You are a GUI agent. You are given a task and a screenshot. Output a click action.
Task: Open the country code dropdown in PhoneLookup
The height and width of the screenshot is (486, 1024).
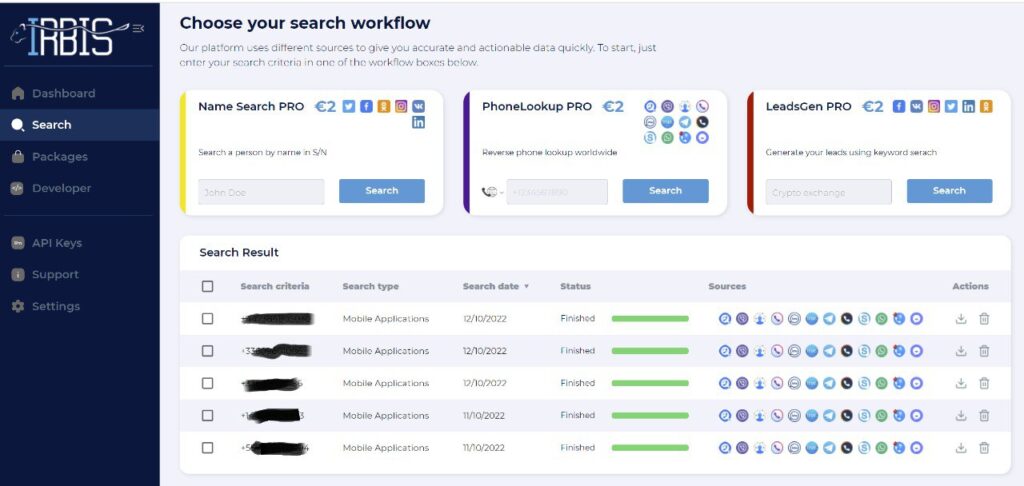(492, 192)
